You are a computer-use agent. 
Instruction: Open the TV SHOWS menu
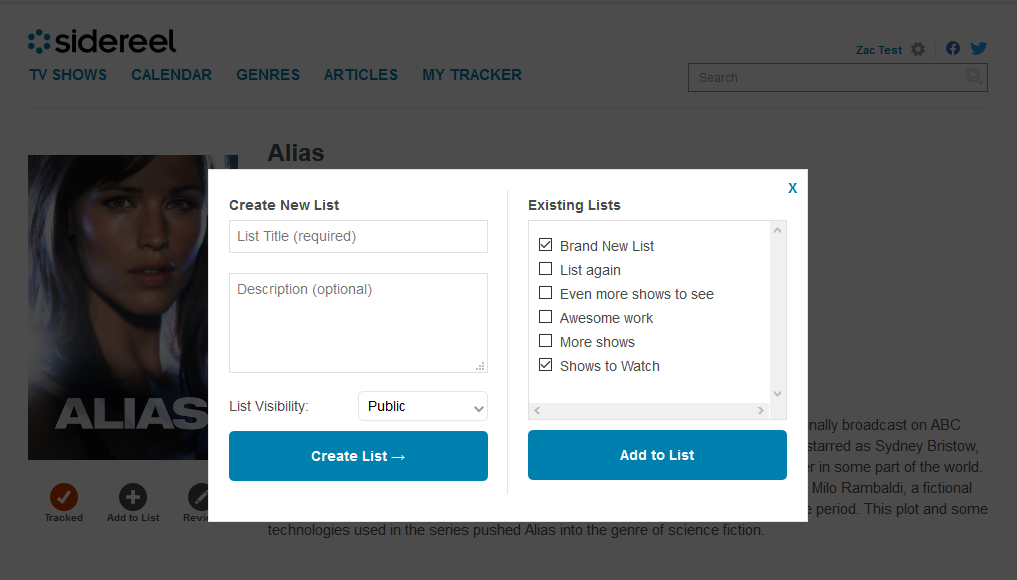[68, 75]
